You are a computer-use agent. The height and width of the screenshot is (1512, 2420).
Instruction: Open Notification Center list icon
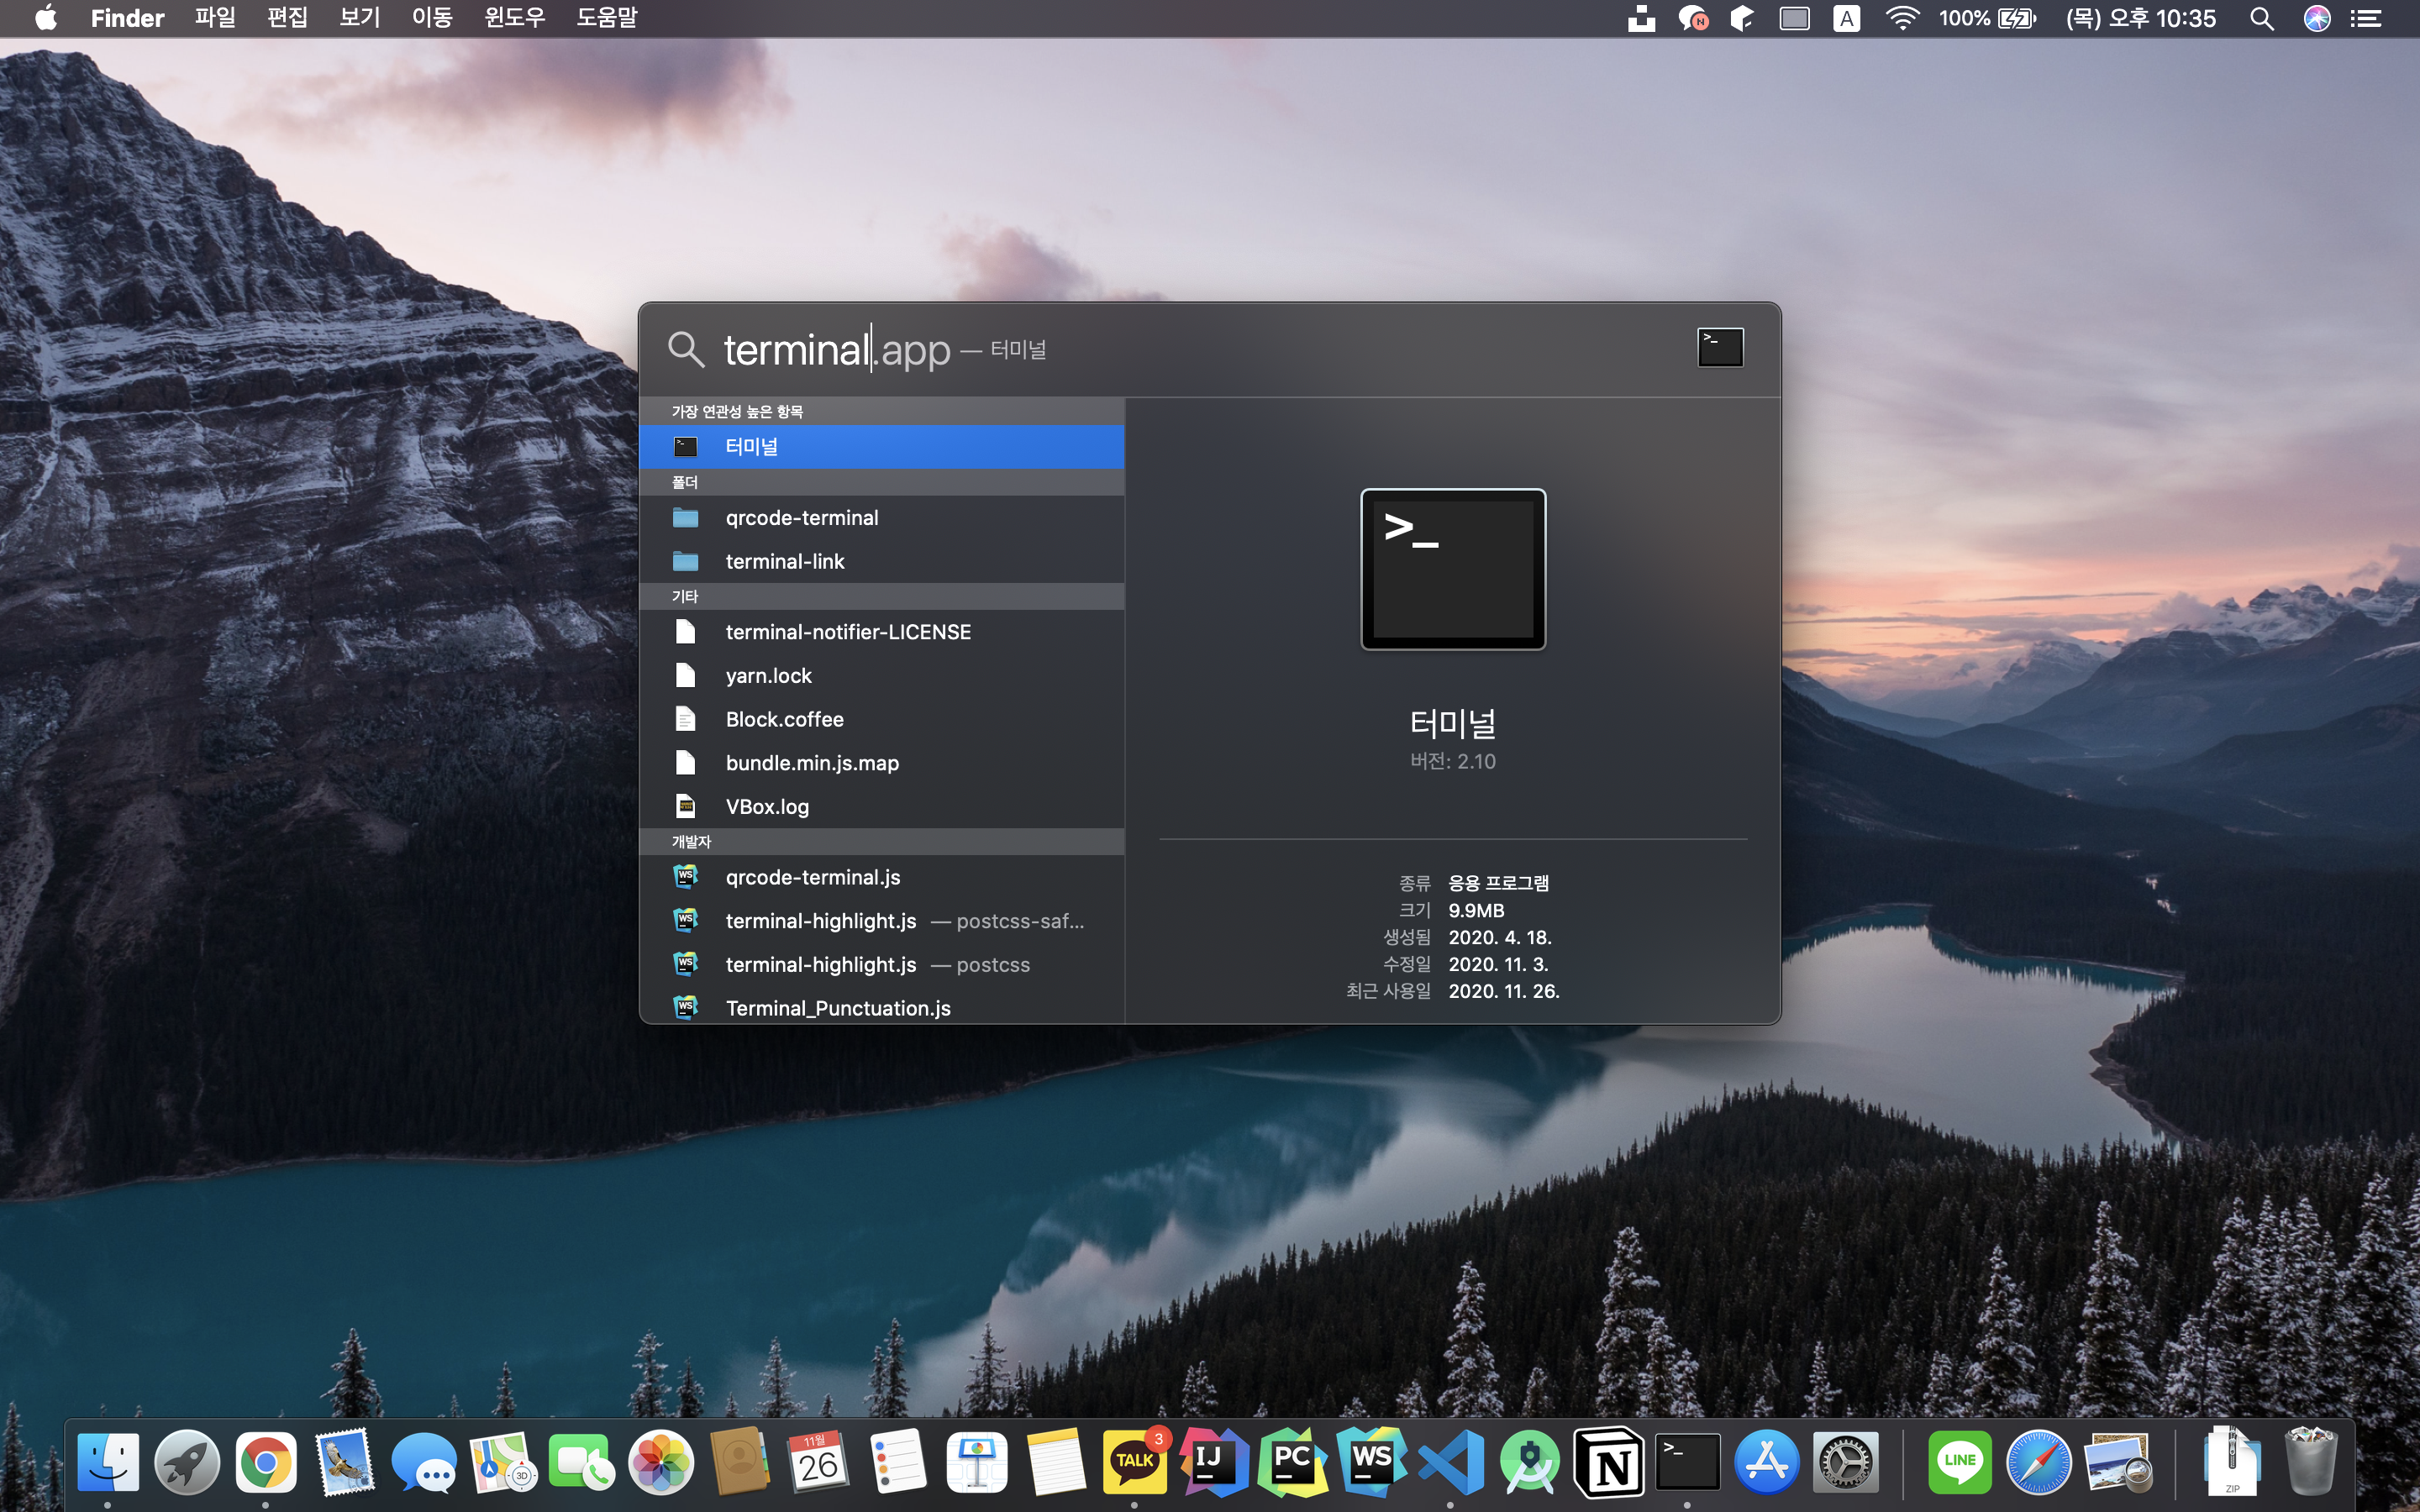pyautogui.click(x=2366, y=18)
